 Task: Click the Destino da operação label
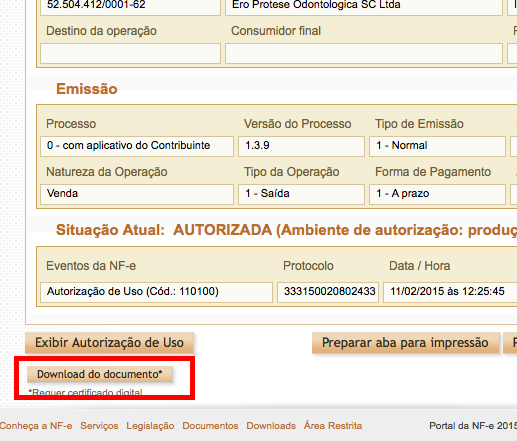click(101, 31)
